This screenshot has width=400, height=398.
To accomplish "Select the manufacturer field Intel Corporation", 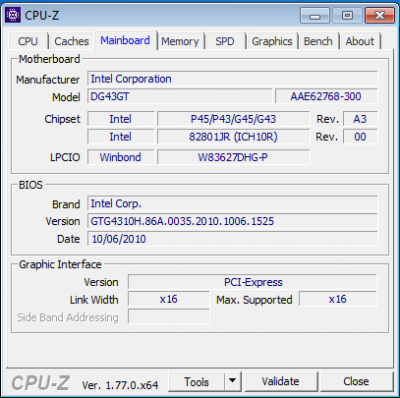I will tap(233, 79).
